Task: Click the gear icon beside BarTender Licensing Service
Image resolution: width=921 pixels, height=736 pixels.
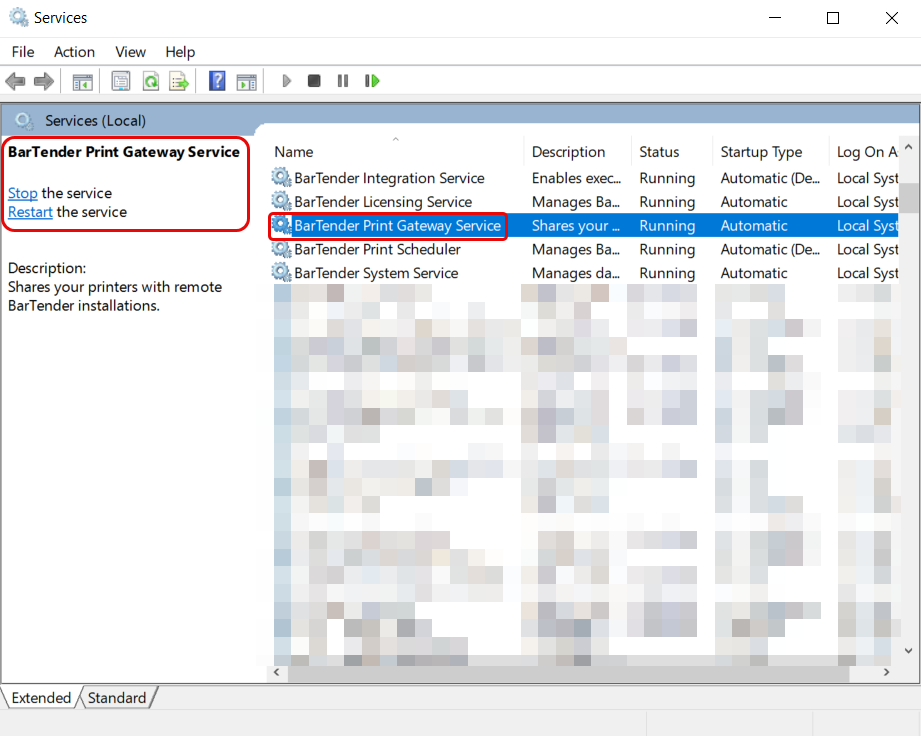Action: point(281,201)
